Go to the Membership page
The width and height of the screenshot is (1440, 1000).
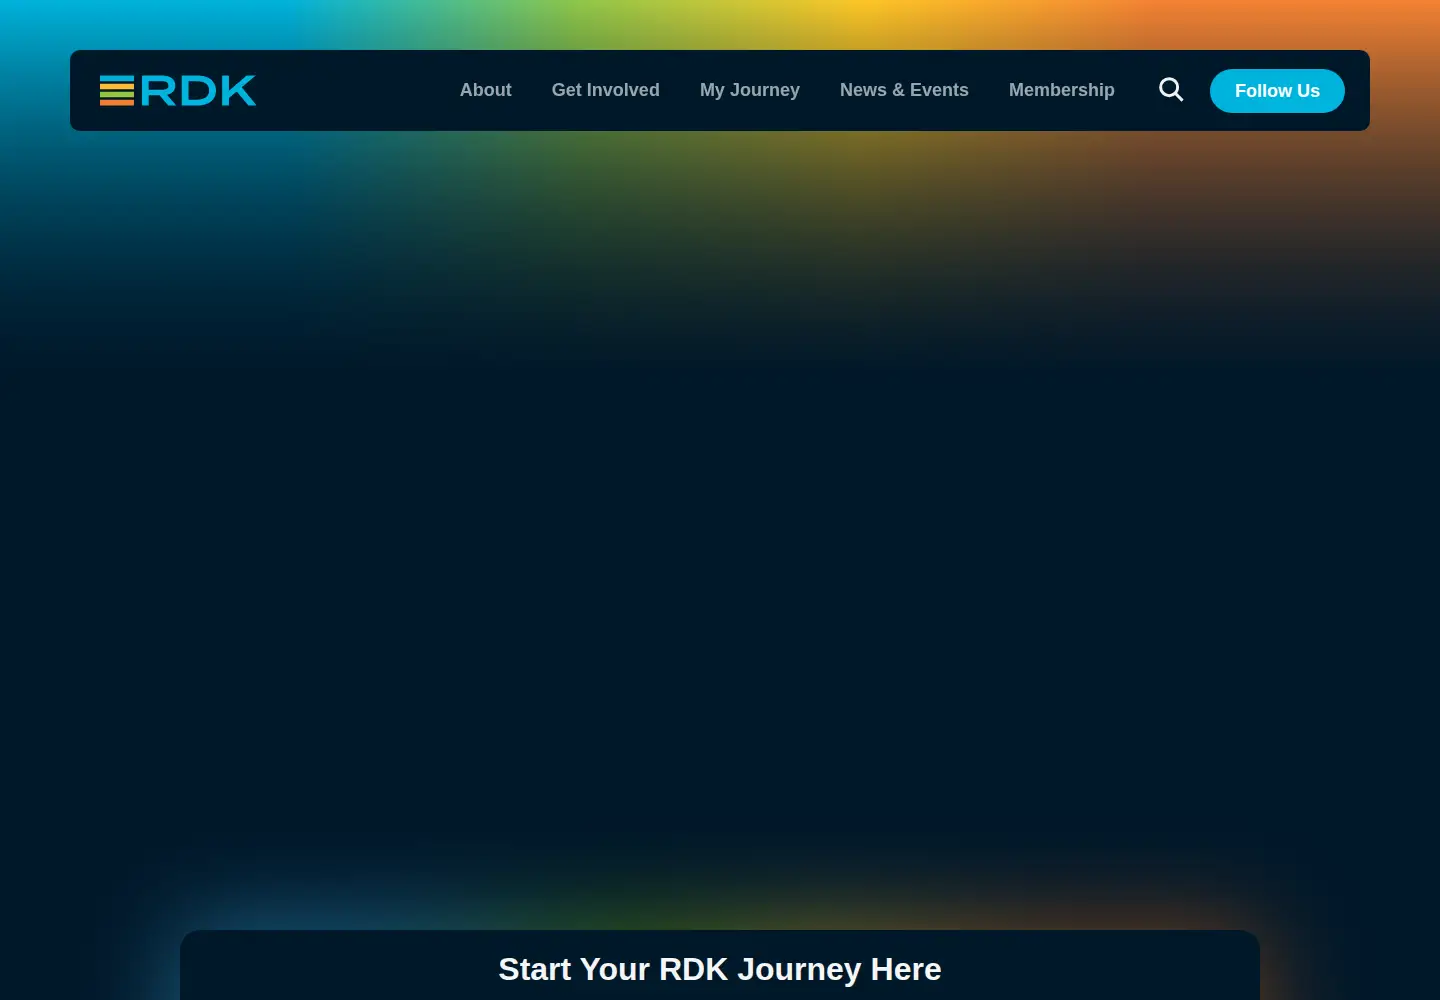(x=1061, y=90)
